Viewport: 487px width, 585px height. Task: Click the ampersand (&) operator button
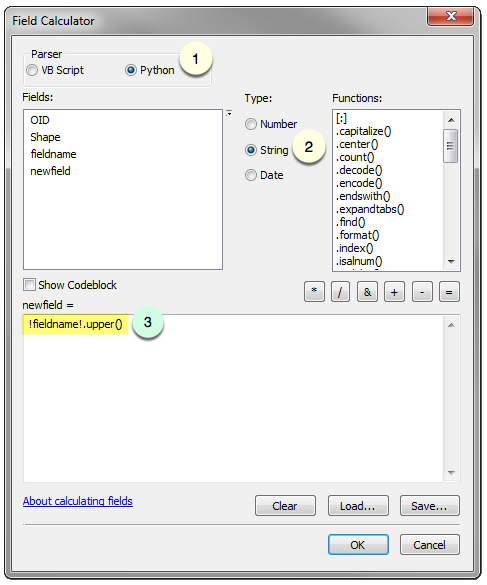click(367, 291)
